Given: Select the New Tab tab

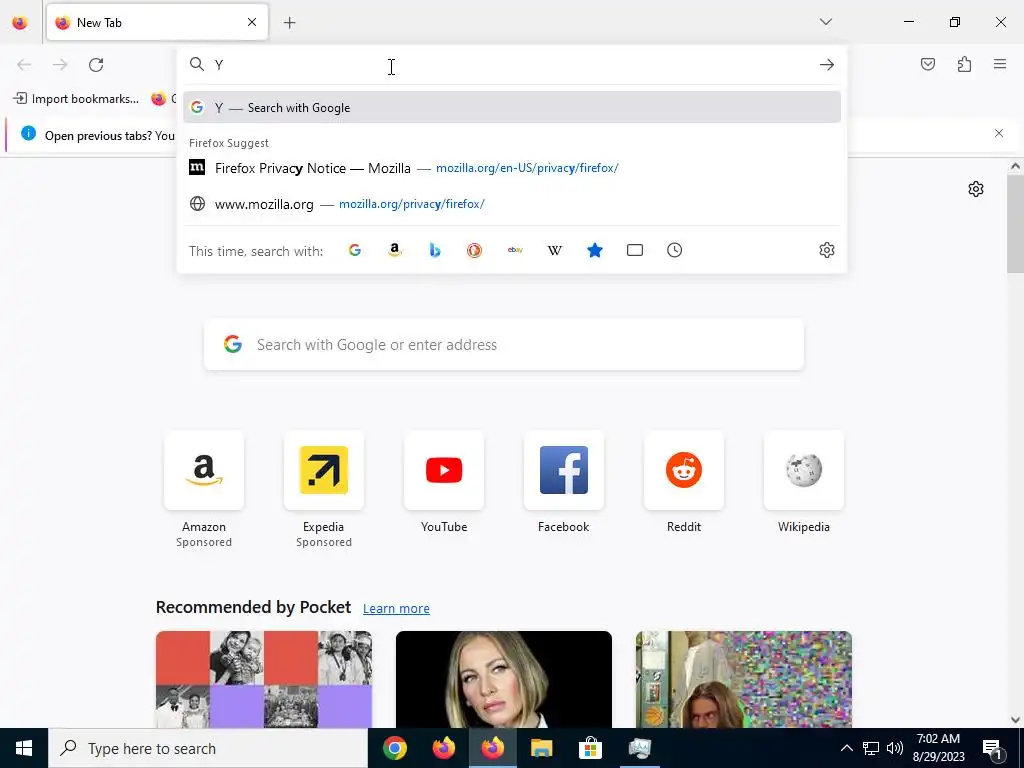Looking at the screenshot, I should pos(157,22).
